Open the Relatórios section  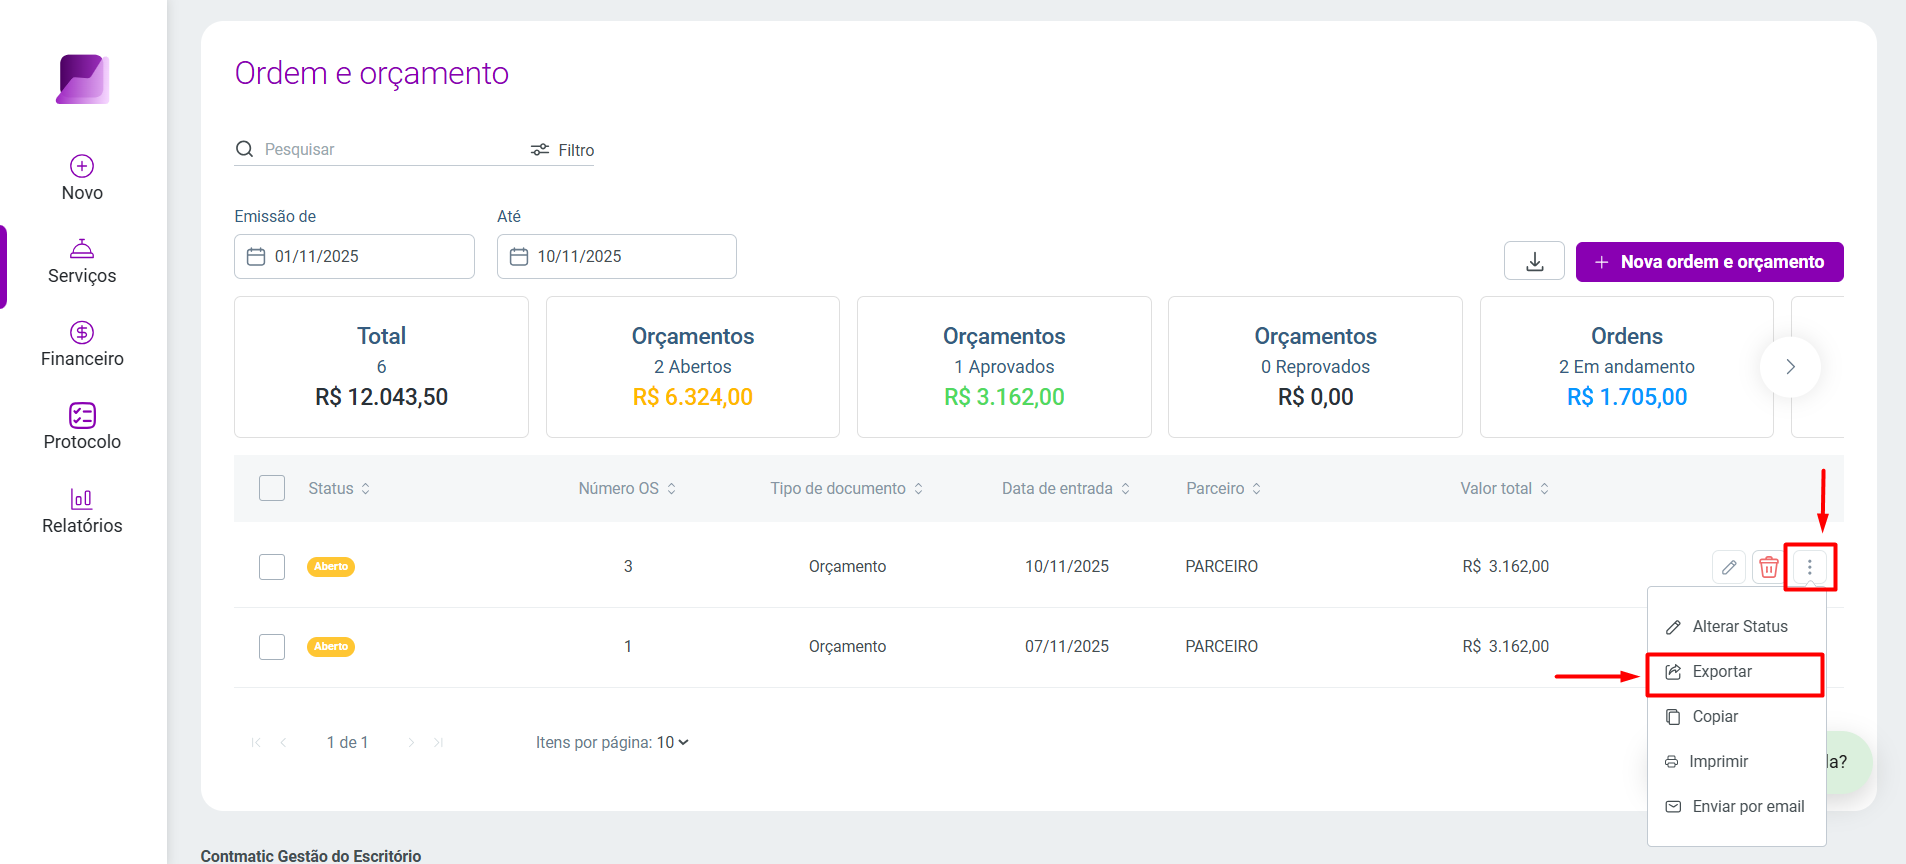click(x=82, y=511)
